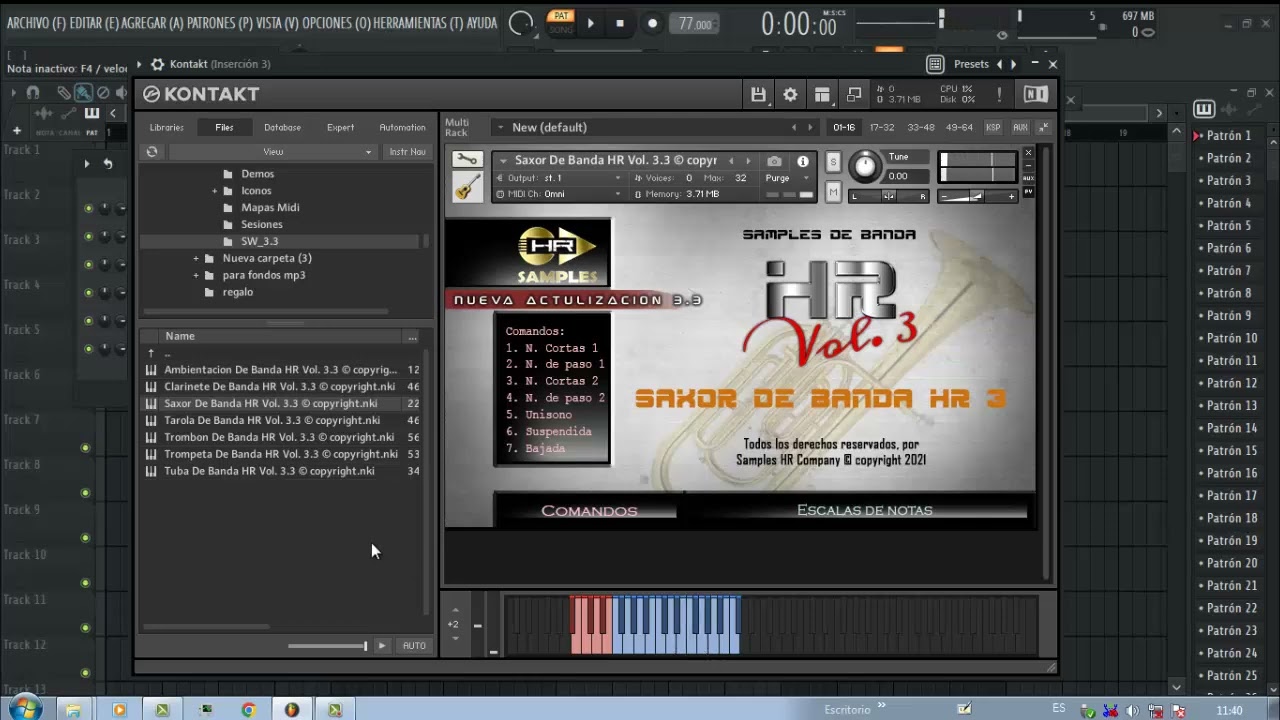1280x720 pixels.
Task: Stop the FL Studio transport
Action: (620, 23)
